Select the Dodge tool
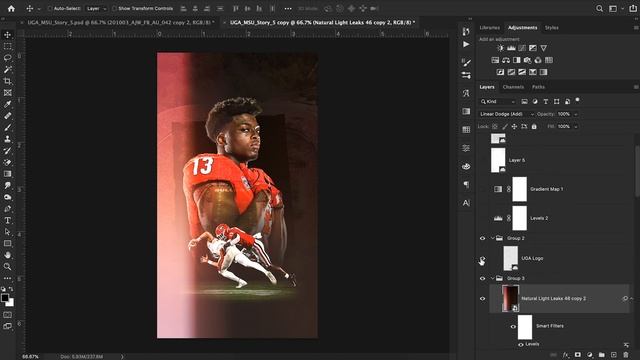This screenshot has width=640, height=360. pos(7,197)
